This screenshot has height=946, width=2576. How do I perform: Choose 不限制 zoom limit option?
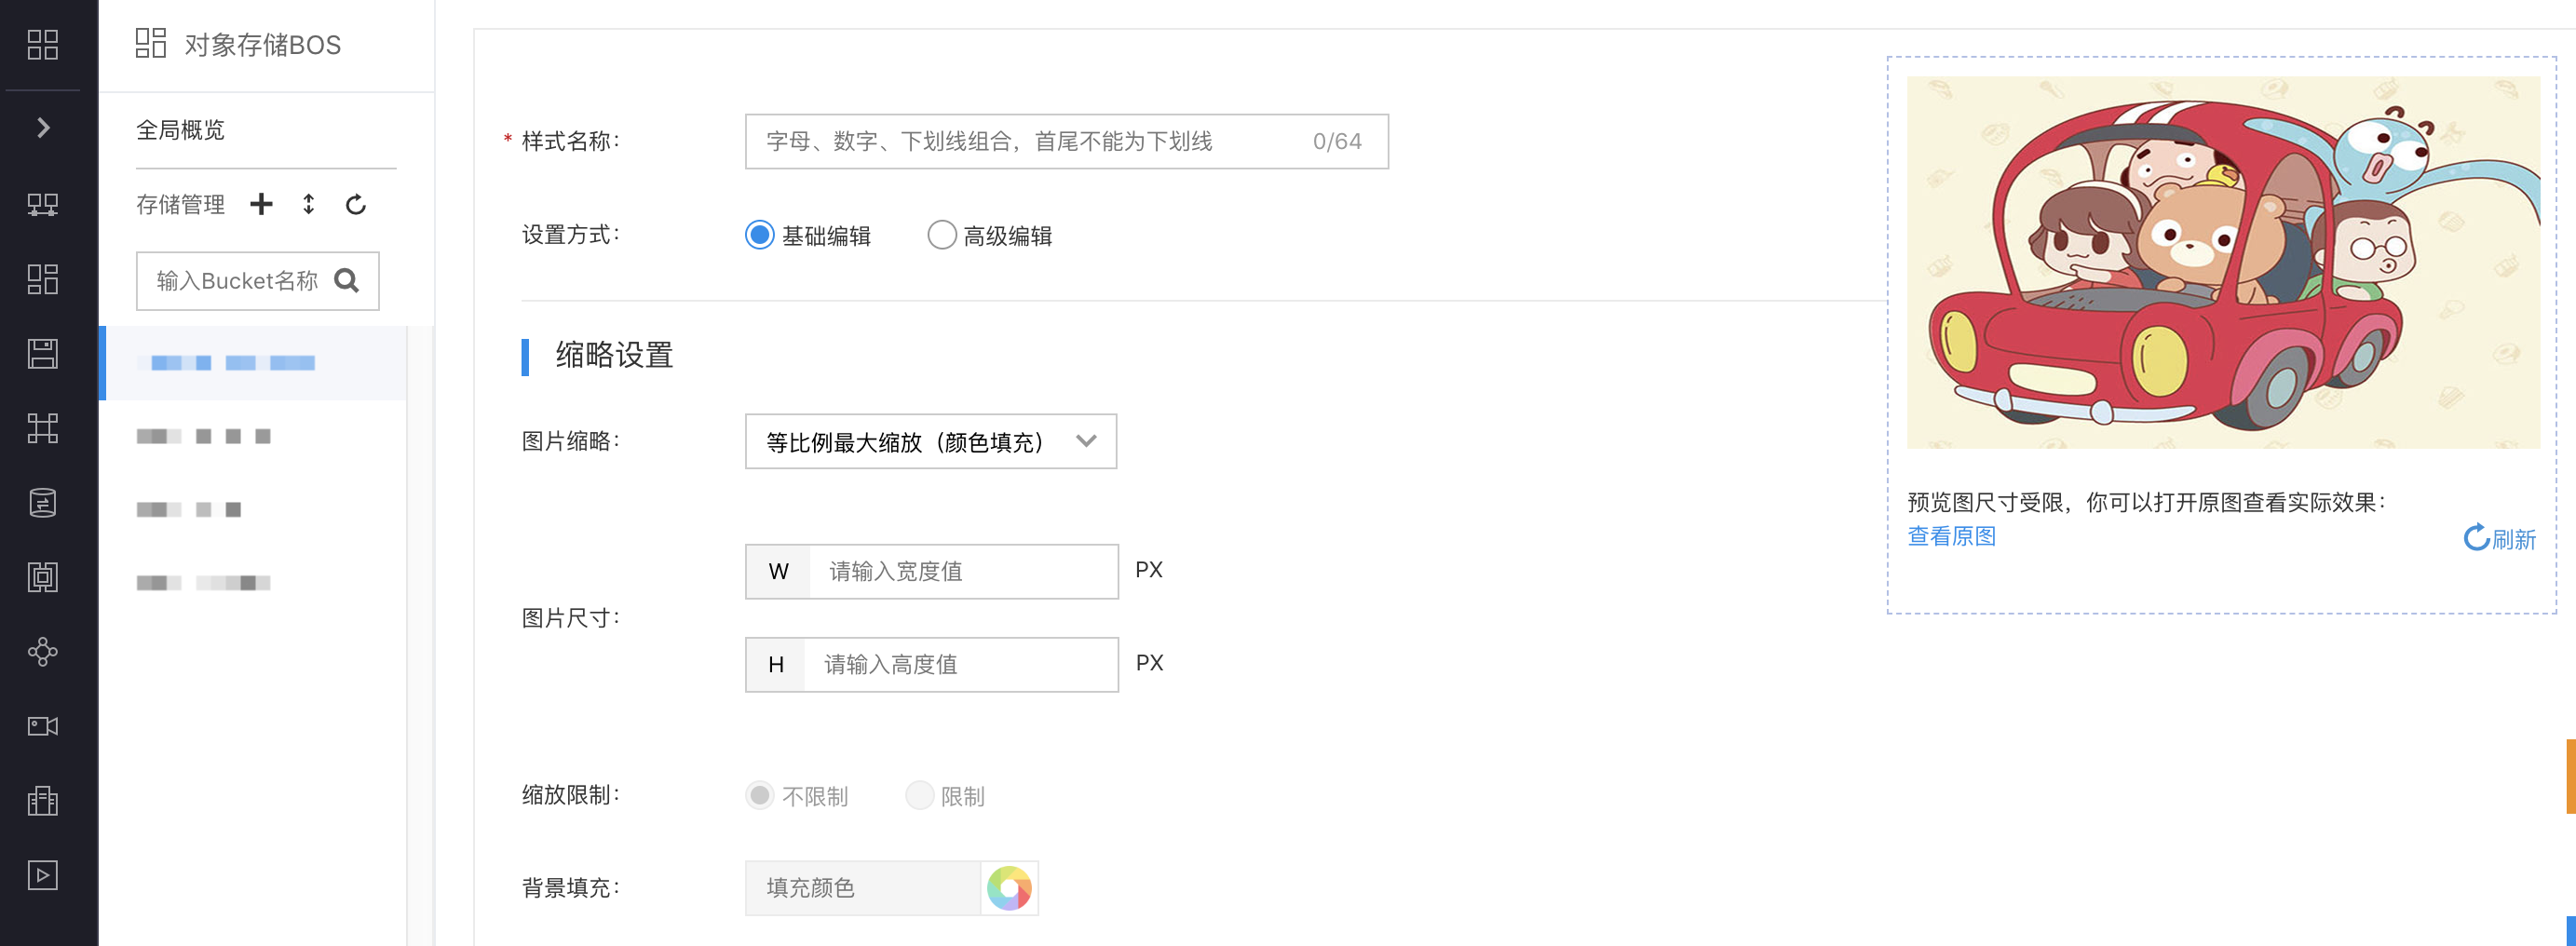[797, 796]
